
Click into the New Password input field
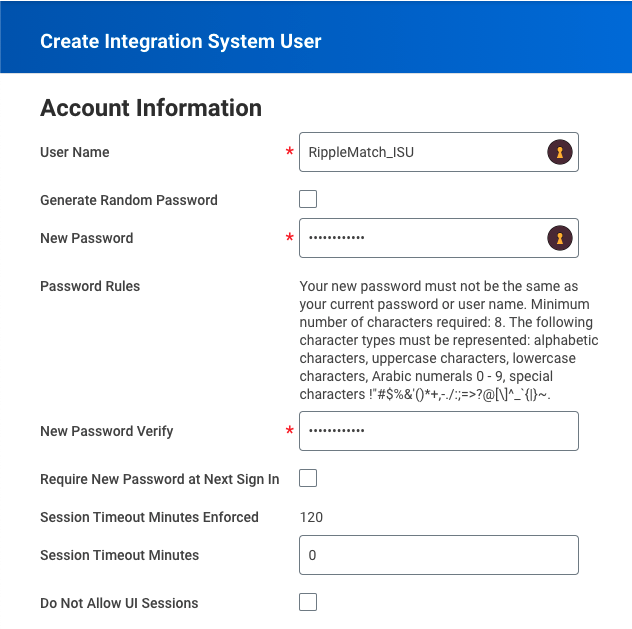pos(420,238)
